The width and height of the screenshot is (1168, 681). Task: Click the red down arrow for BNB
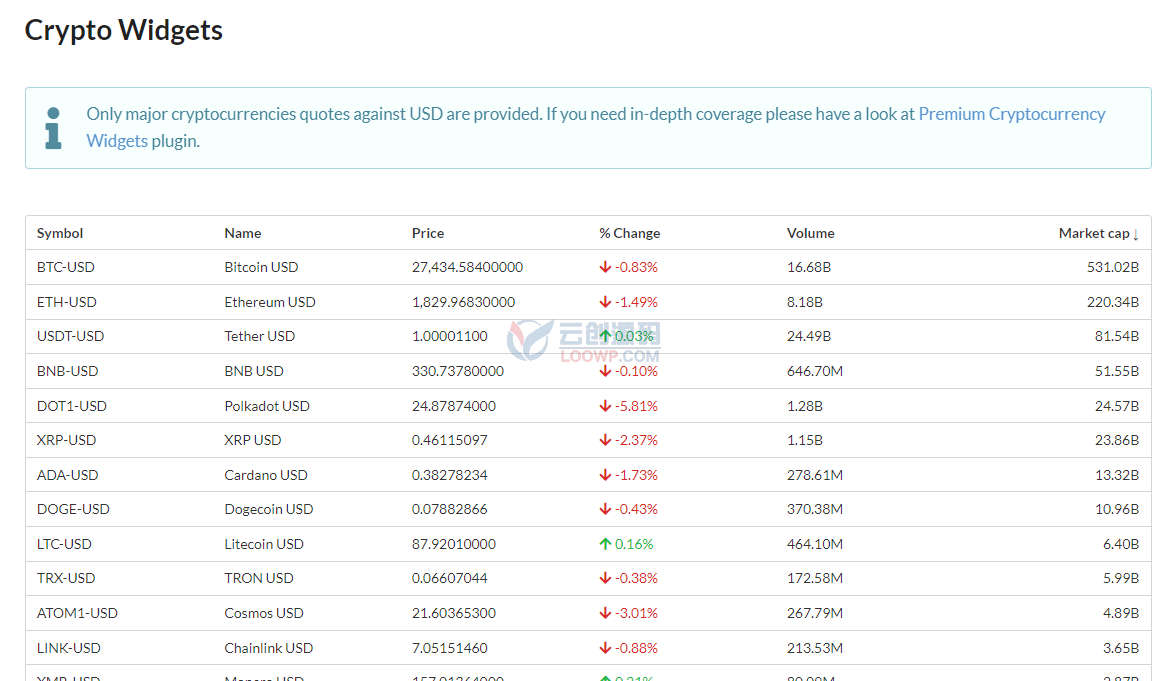click(x=605, y=371)
